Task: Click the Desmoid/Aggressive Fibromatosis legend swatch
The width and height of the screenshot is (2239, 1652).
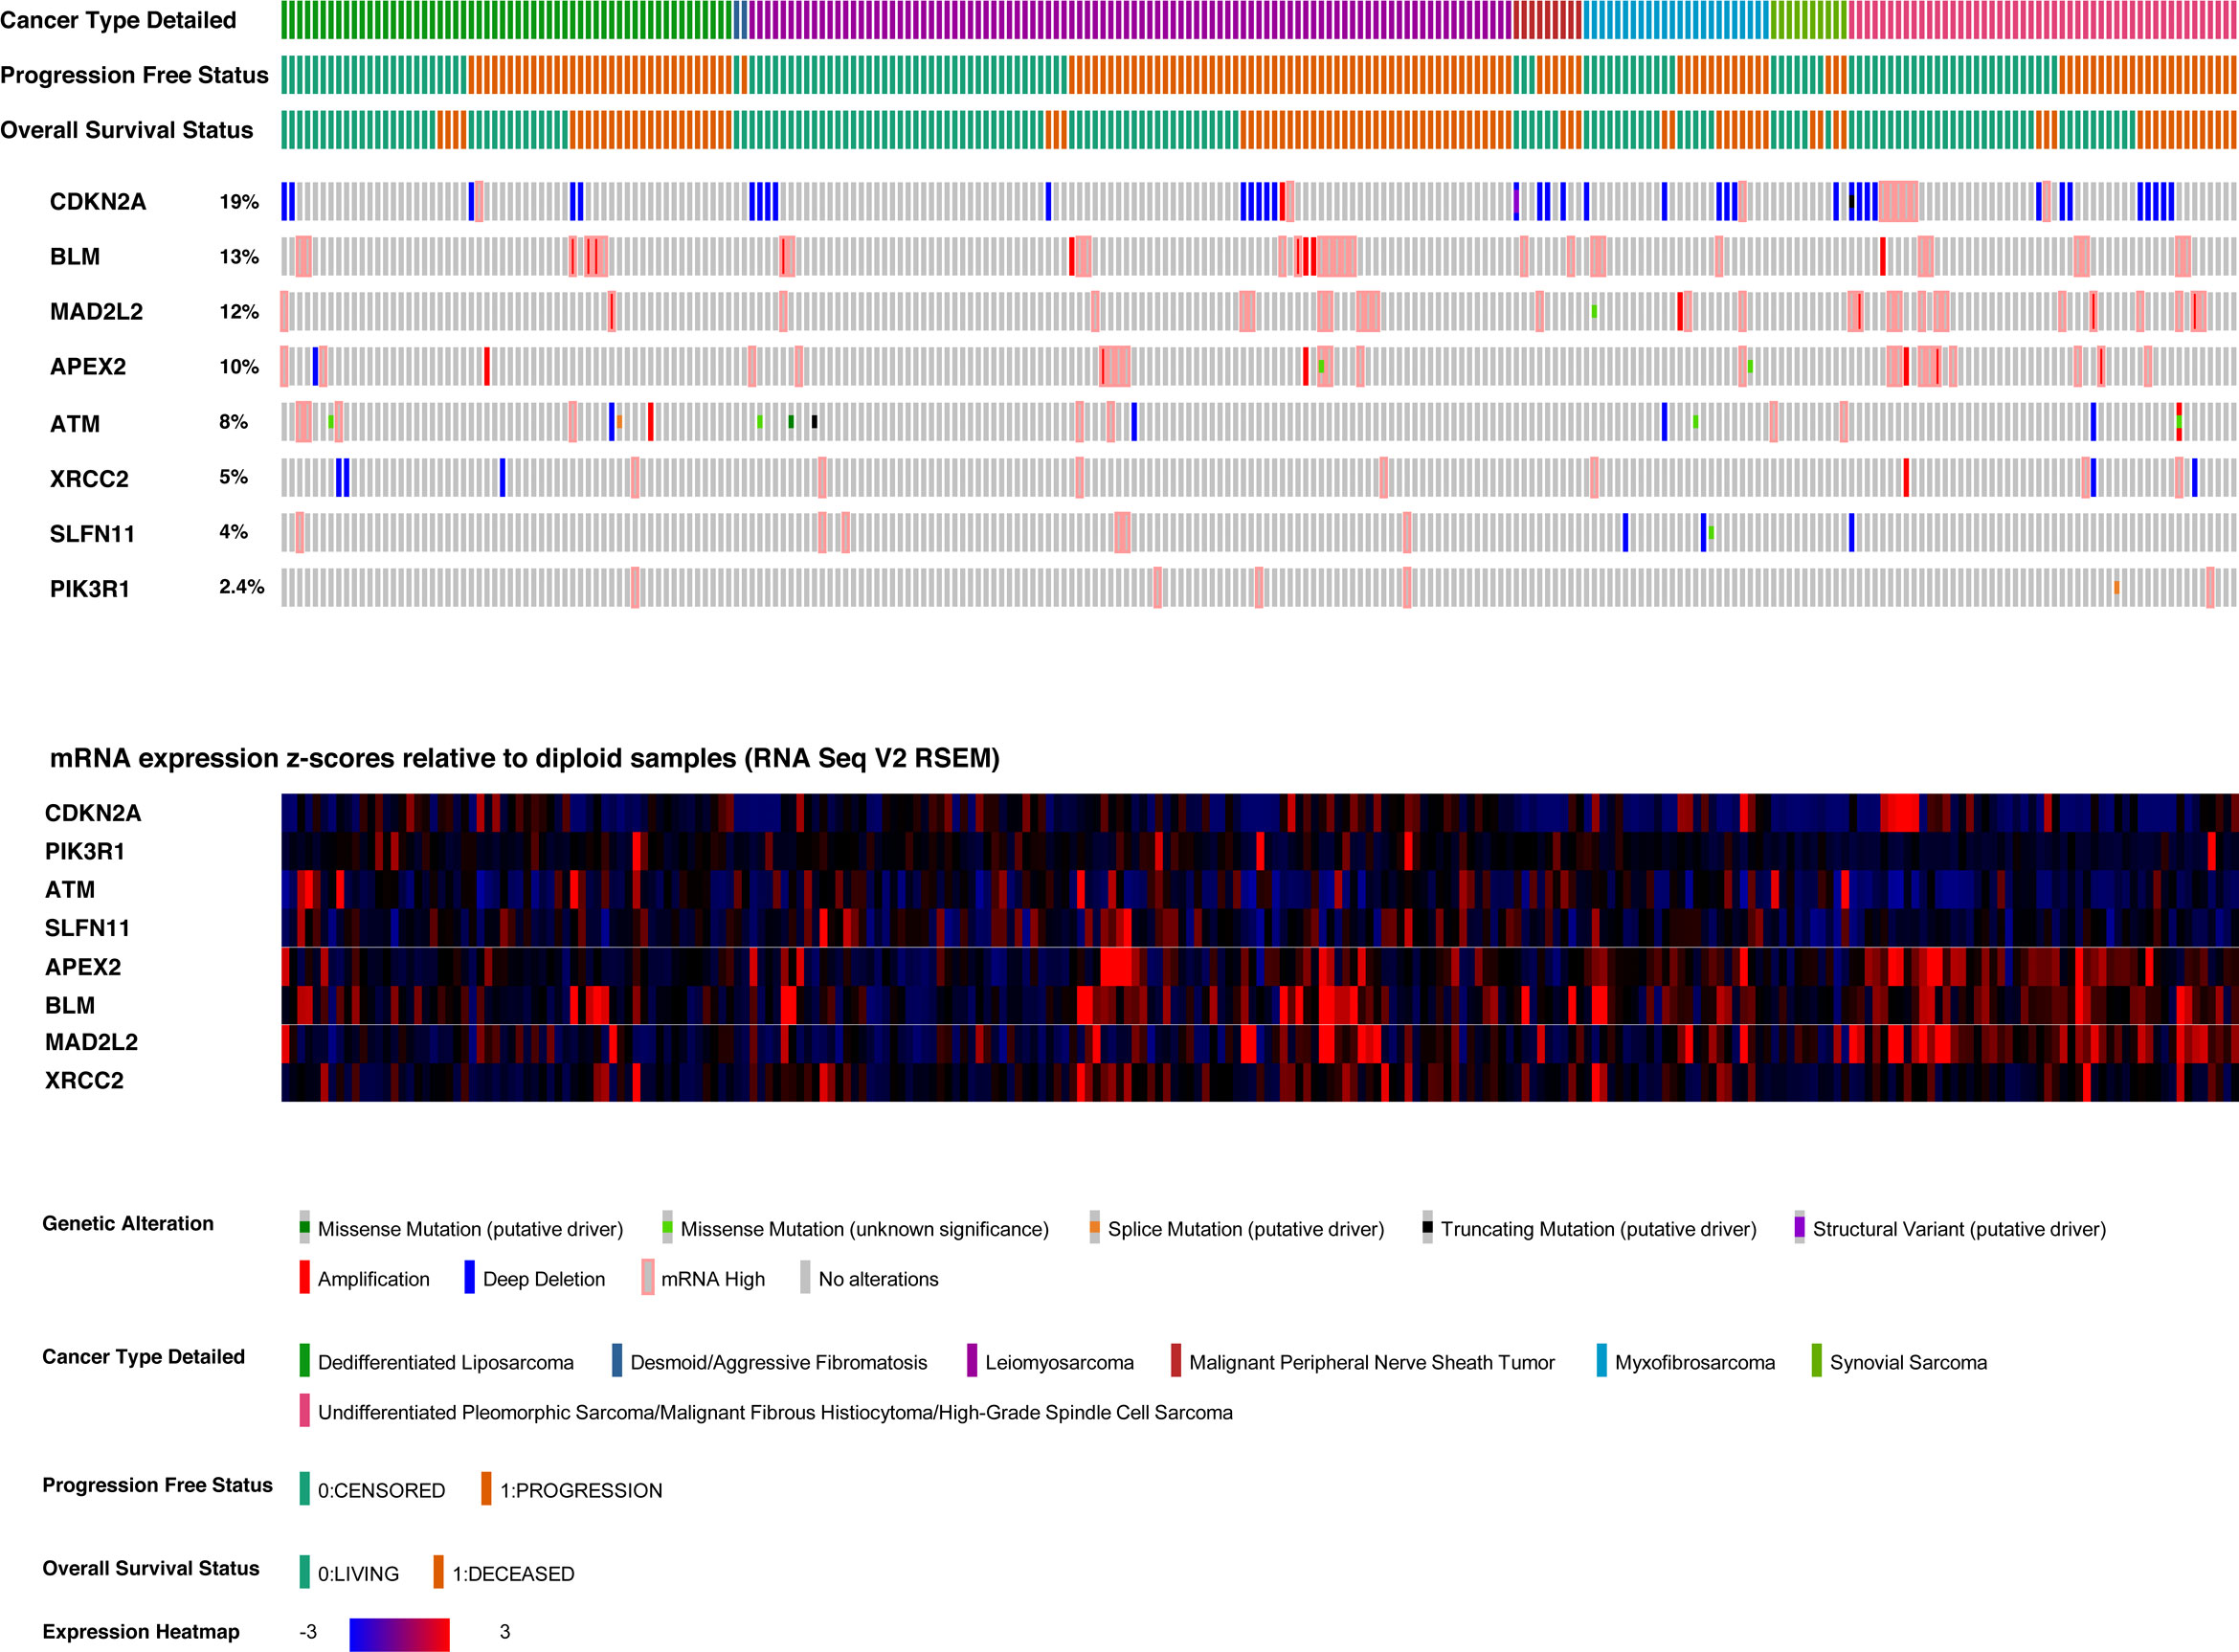Action: [617, 1361]
